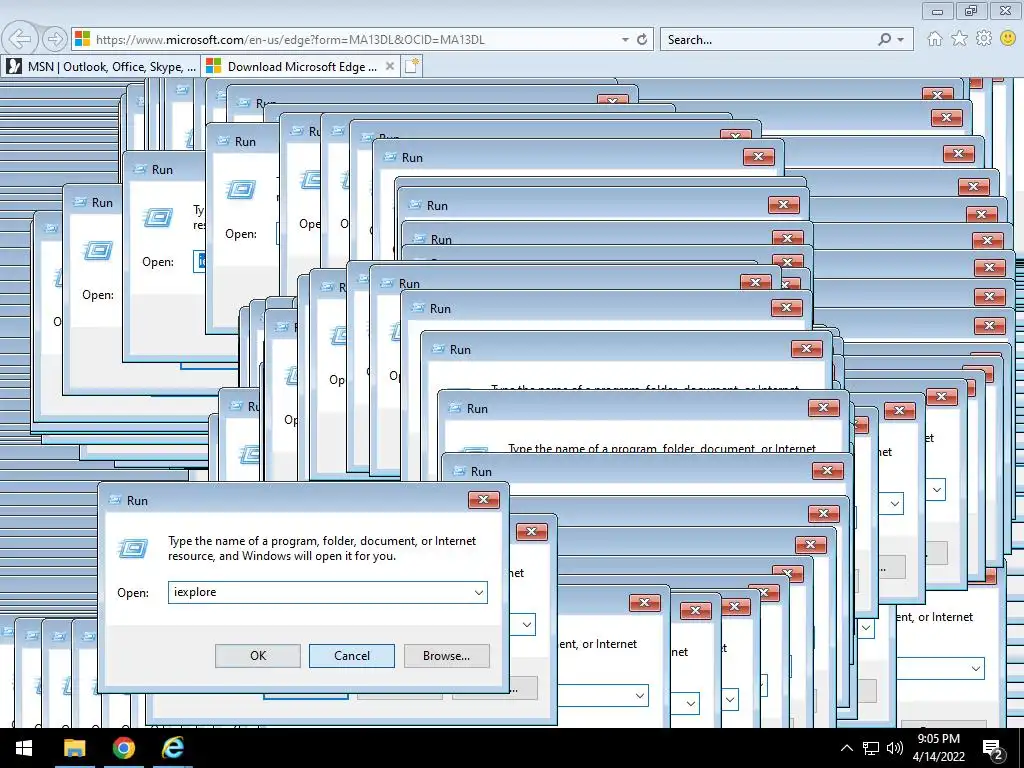The height and width of the screenshot is (768, 1024).
Task: Click the iexplore text in the Open field
Action: (195, 592)
